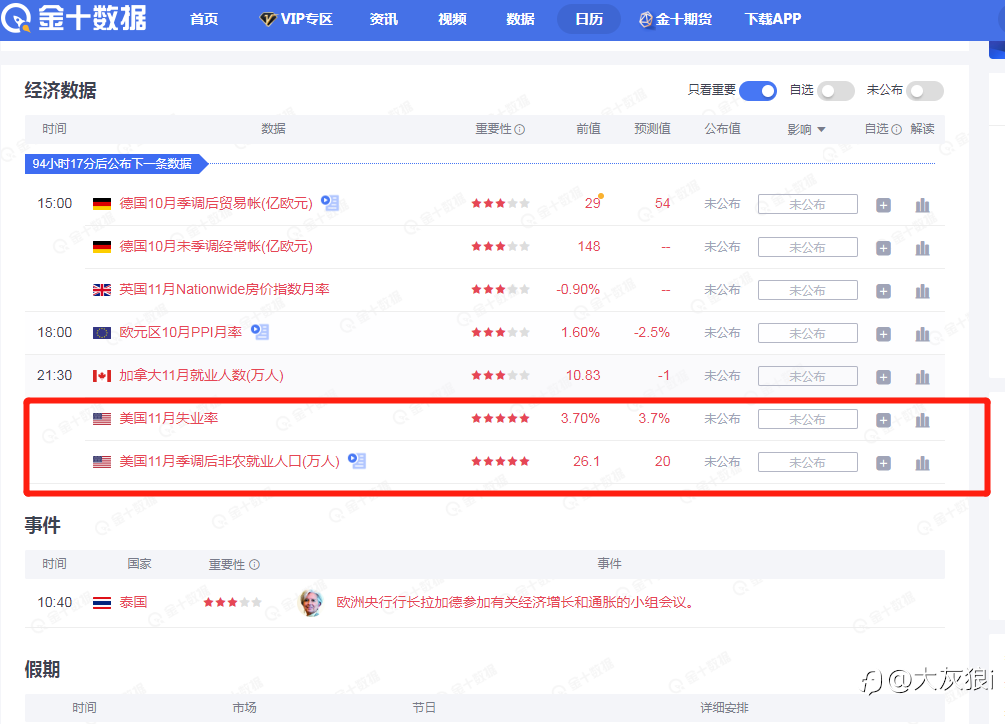Click the 解读 column header
Image resolution: width=1005 pixels, height=724 pixels.
pos(922,129)
